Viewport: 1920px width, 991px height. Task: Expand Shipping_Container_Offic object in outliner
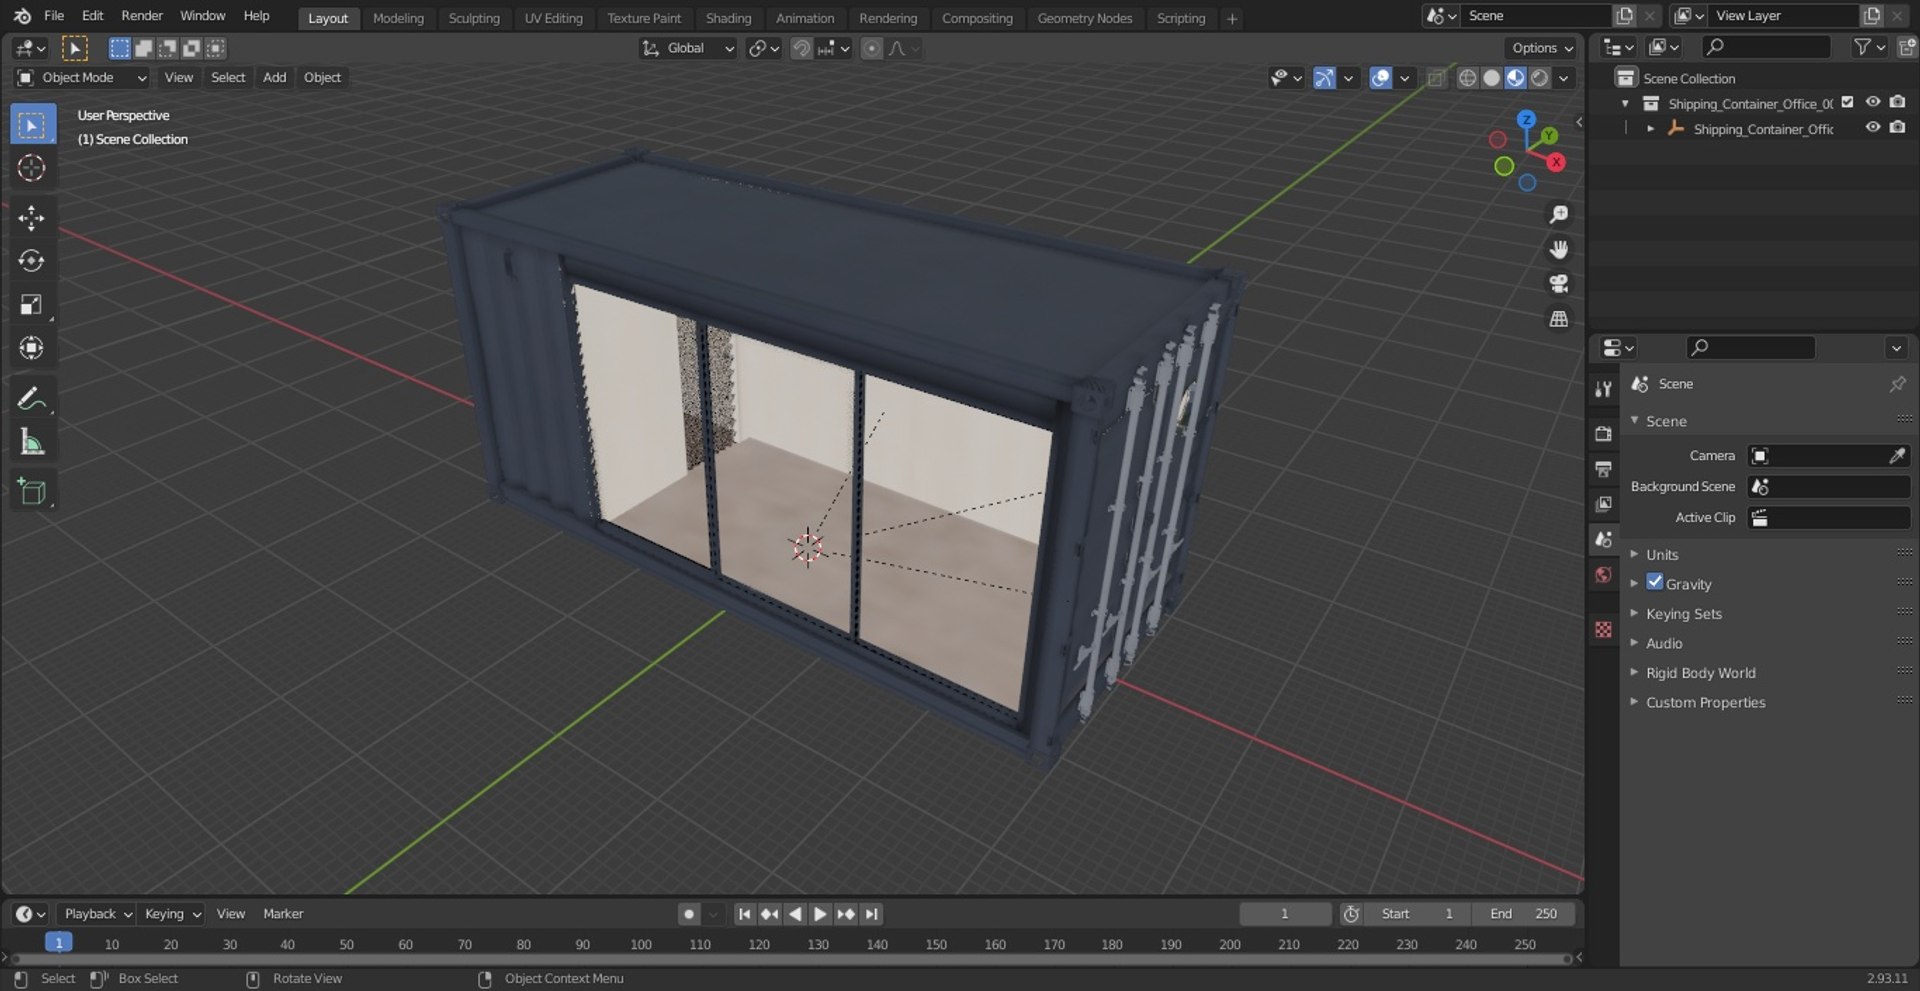coord(1650,129)
